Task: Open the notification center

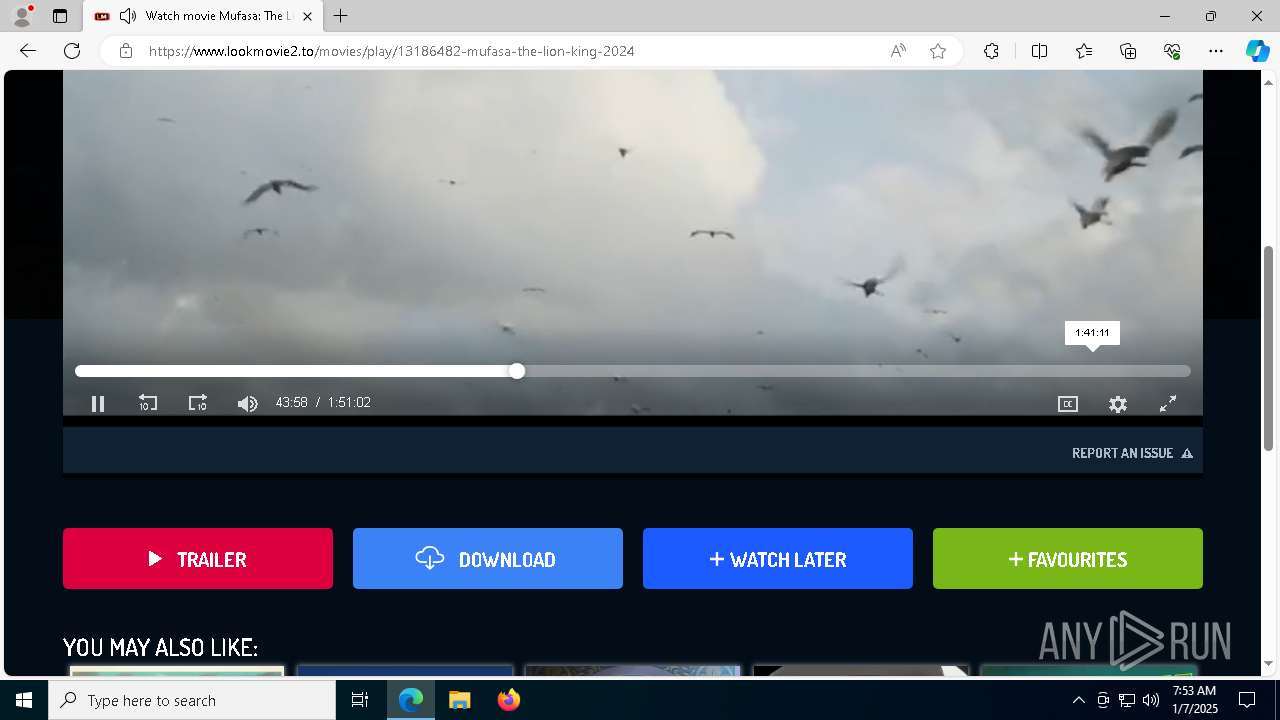Action: 1247,700
